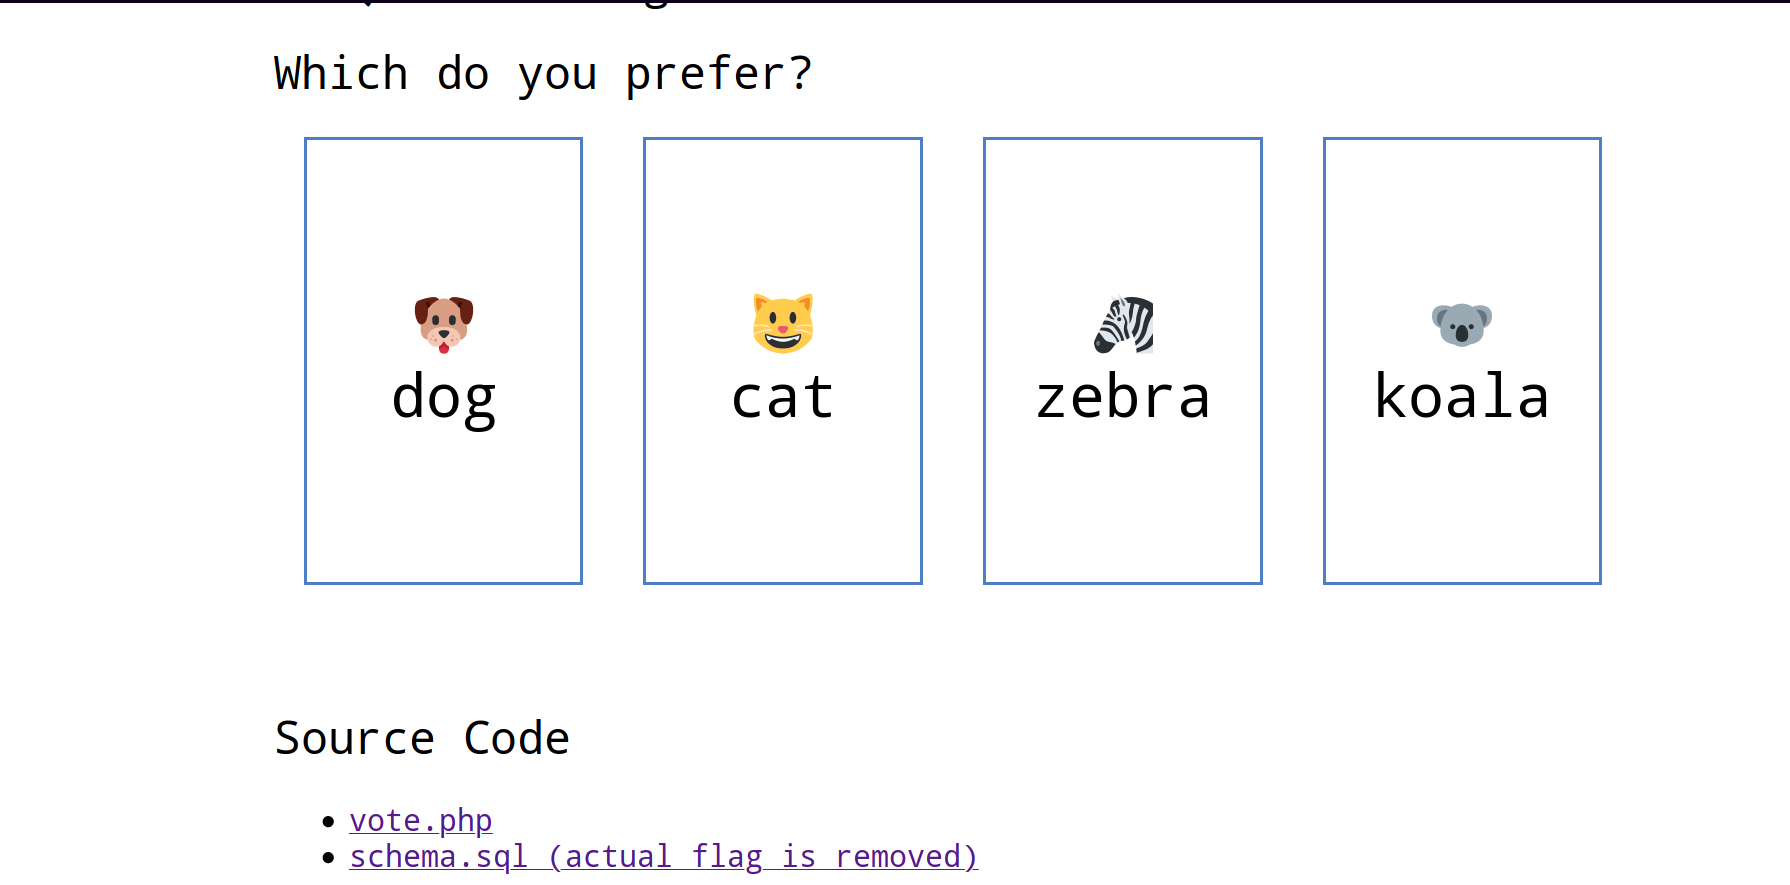1790x885 pixels.
Task: Click the grinning cat emoji
Action: coord(783,324)
